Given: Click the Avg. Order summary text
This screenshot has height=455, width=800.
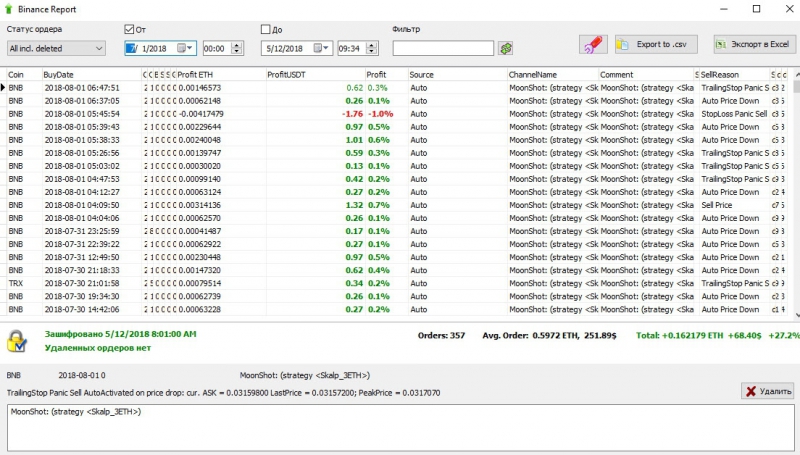Looking at the screenshot, I should (x=549, y=336).
